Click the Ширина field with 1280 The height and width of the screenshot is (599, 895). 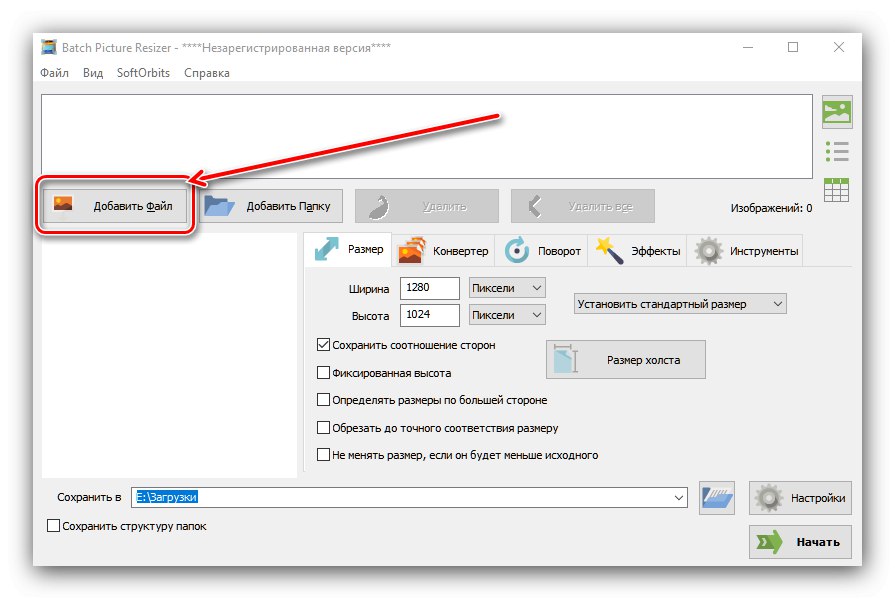429,288
